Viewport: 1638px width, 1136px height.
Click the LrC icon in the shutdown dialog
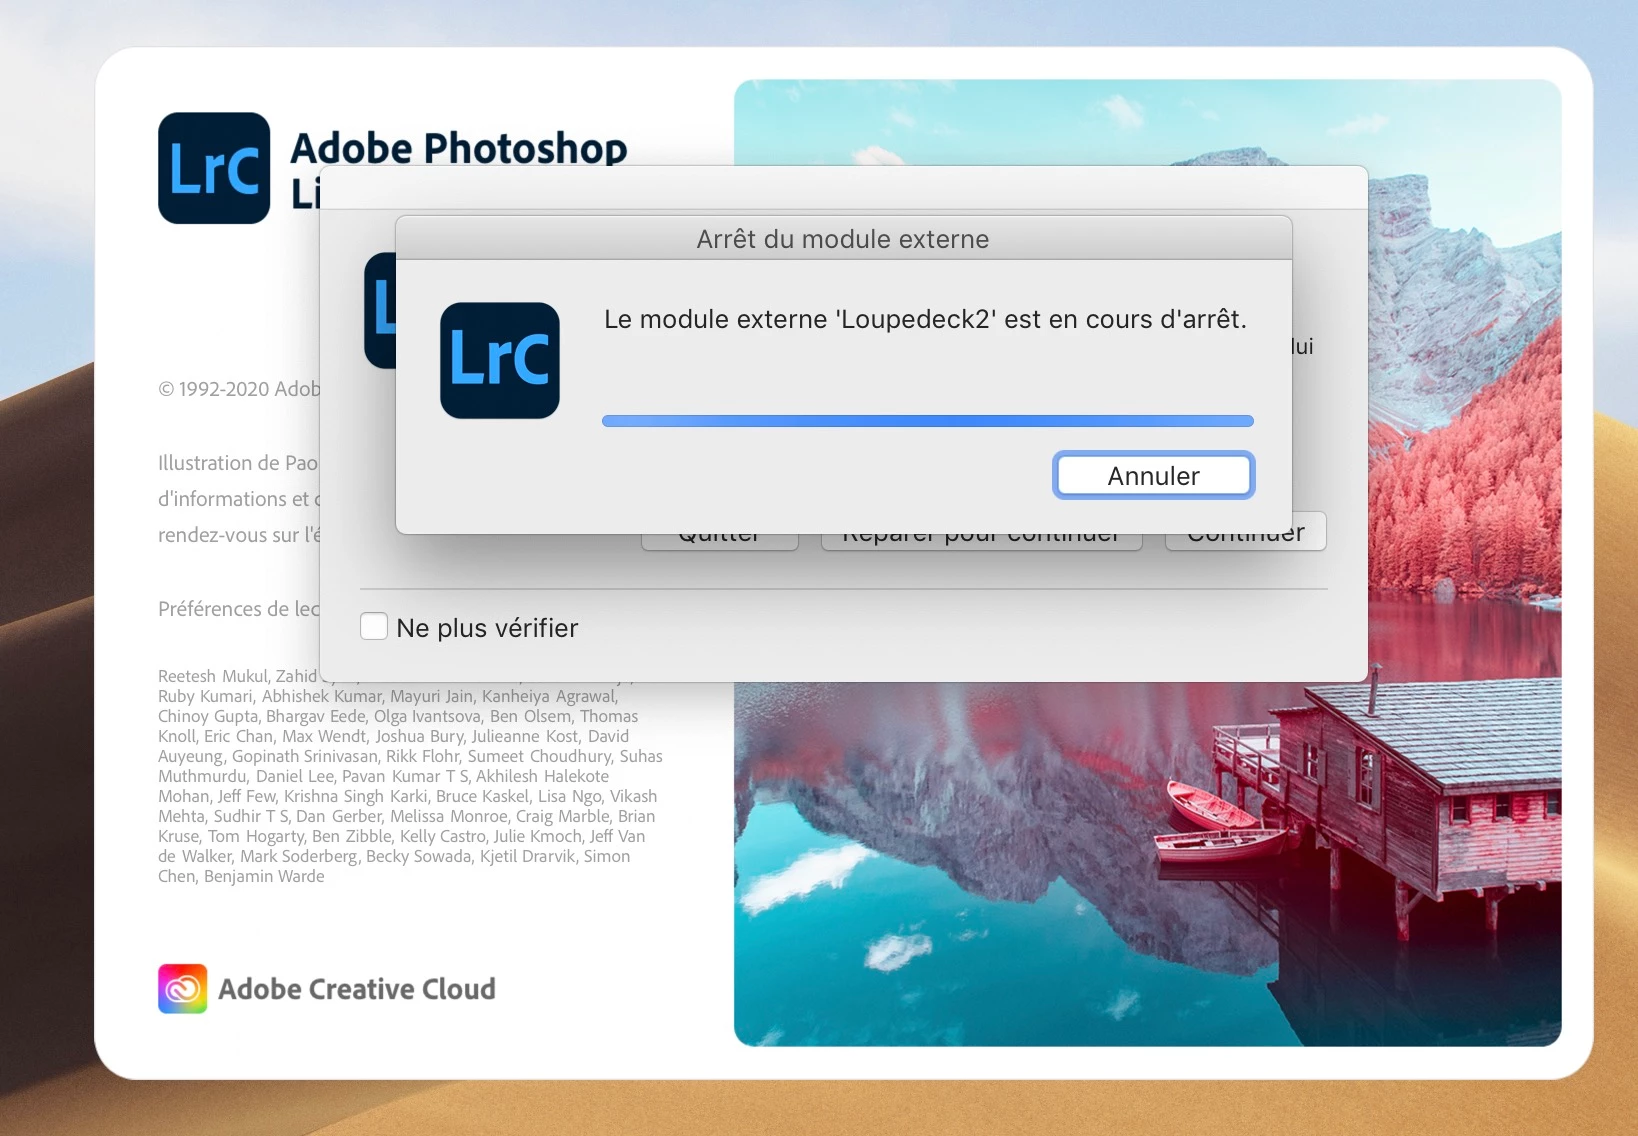500,360
